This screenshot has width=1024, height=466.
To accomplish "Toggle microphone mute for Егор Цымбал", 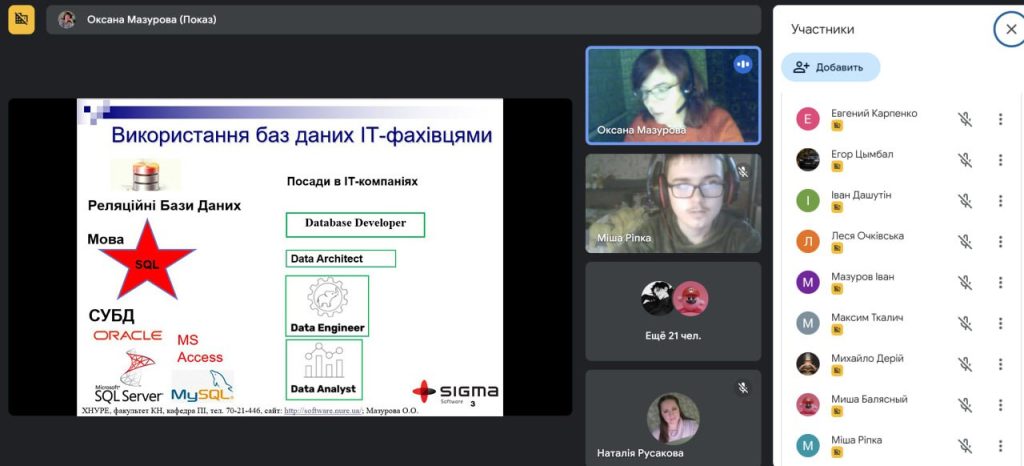I will (964, 160).
